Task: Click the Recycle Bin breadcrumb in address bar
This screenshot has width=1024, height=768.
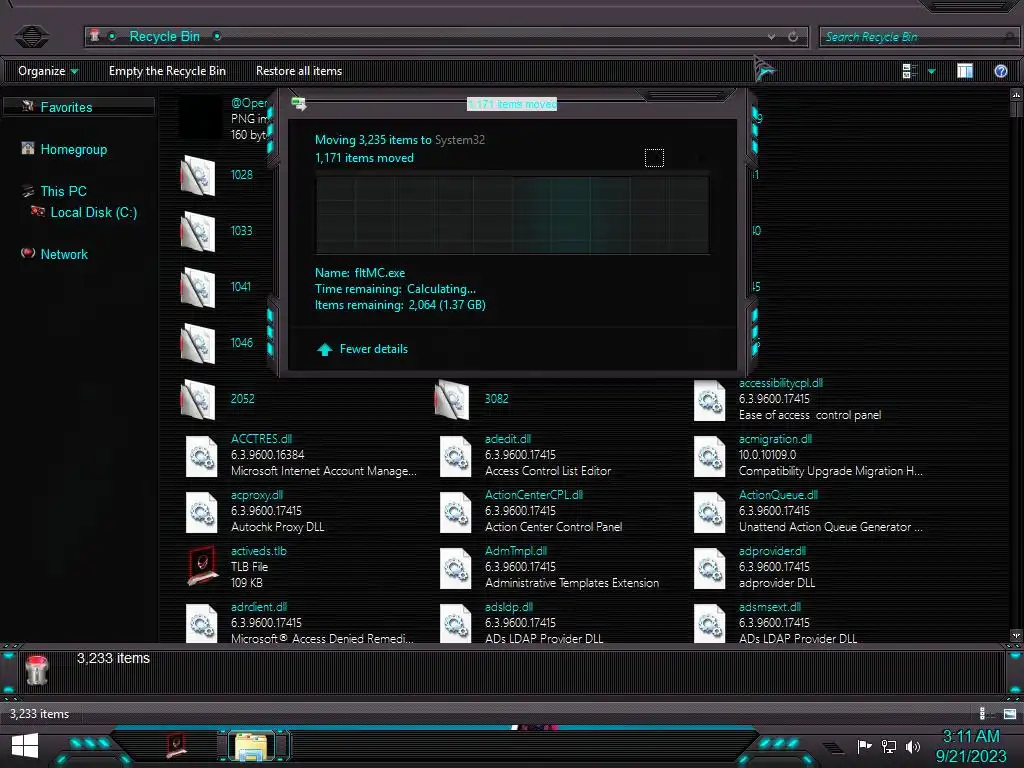Action: (x=164, y=37)
